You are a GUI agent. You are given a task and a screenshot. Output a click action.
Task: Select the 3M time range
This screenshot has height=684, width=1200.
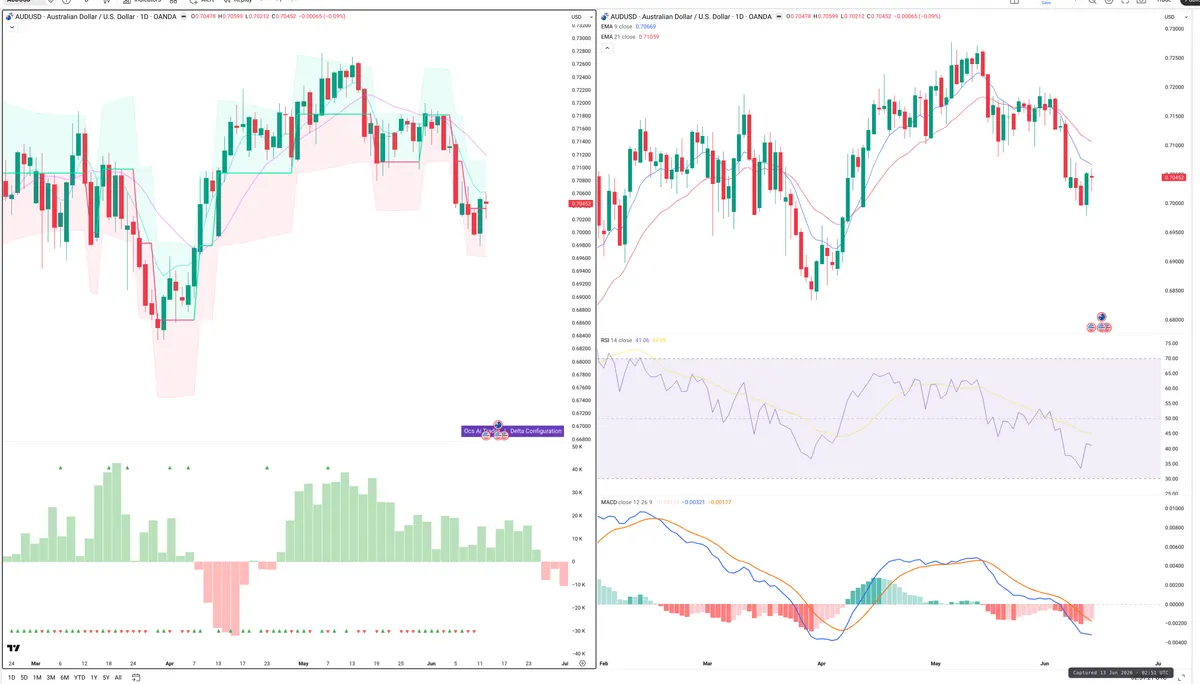[x=51, y=677]
